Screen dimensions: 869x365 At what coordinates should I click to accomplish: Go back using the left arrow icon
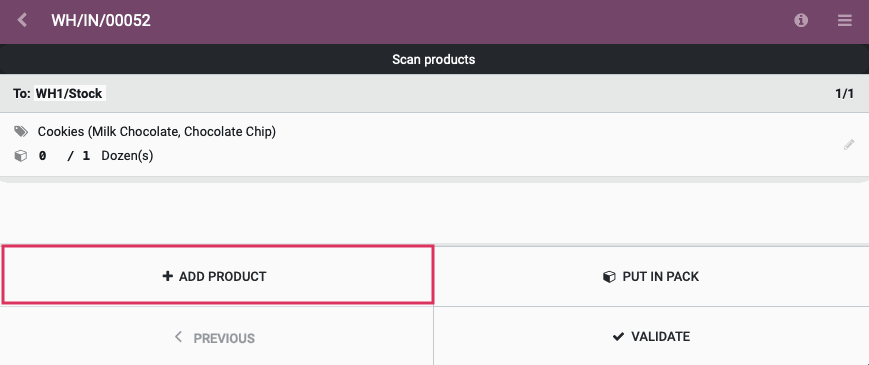click(22, 20)
